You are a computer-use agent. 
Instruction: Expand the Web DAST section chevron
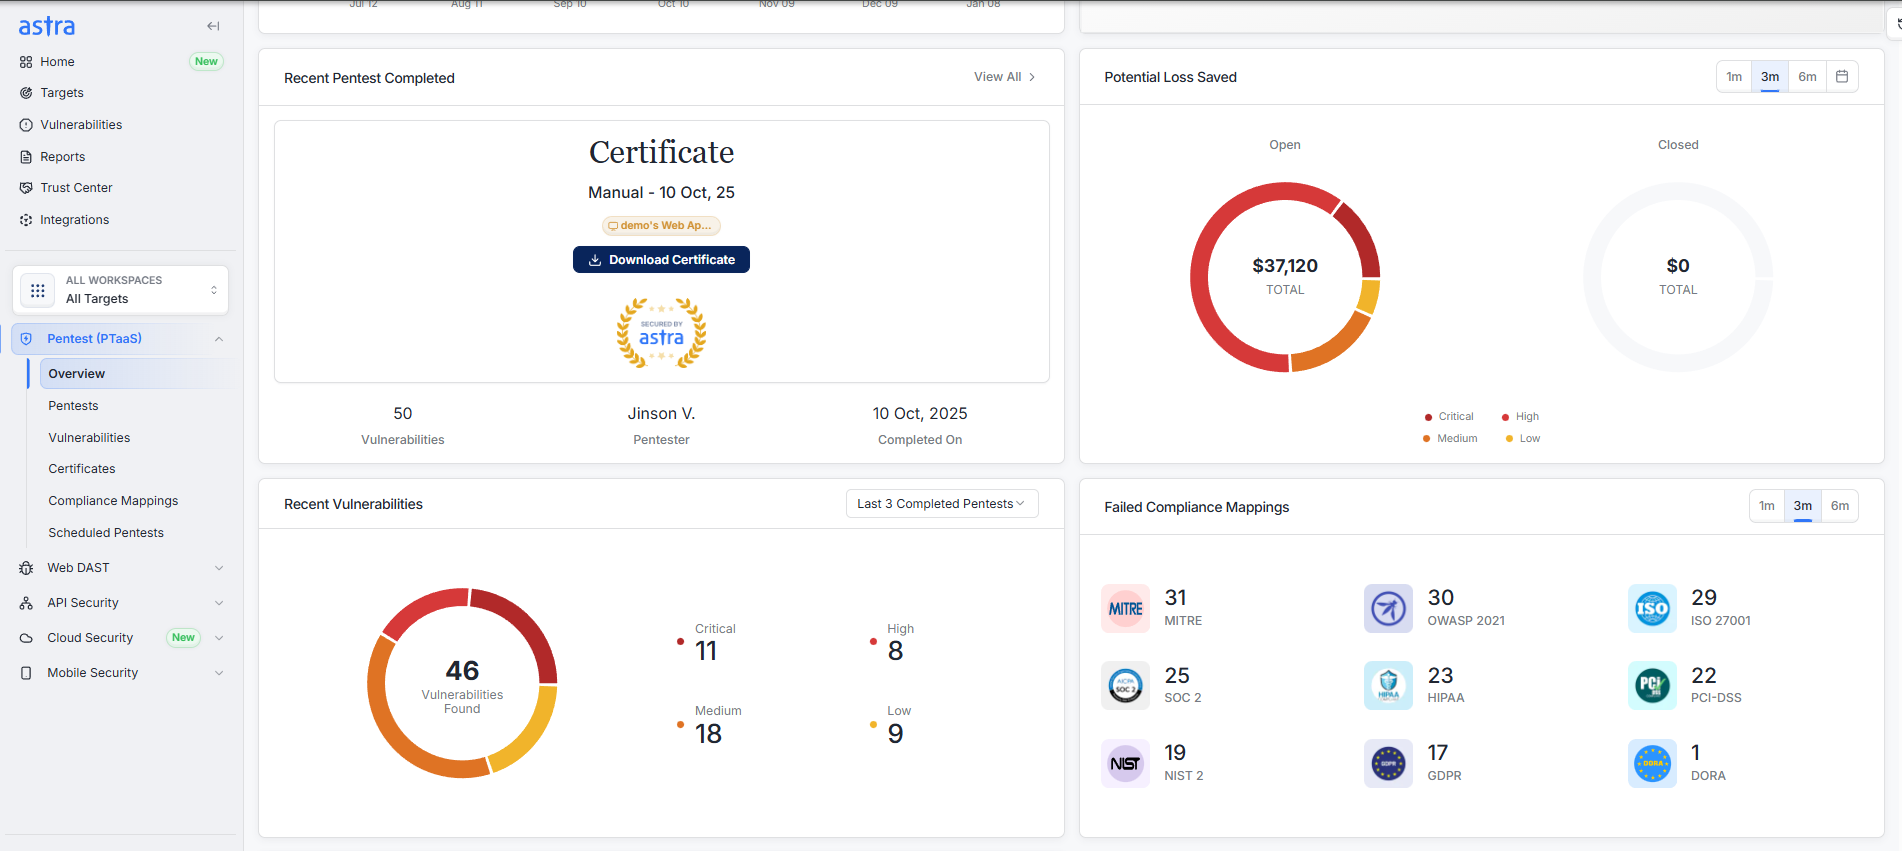pyautogui.click(x=219, y=568)
